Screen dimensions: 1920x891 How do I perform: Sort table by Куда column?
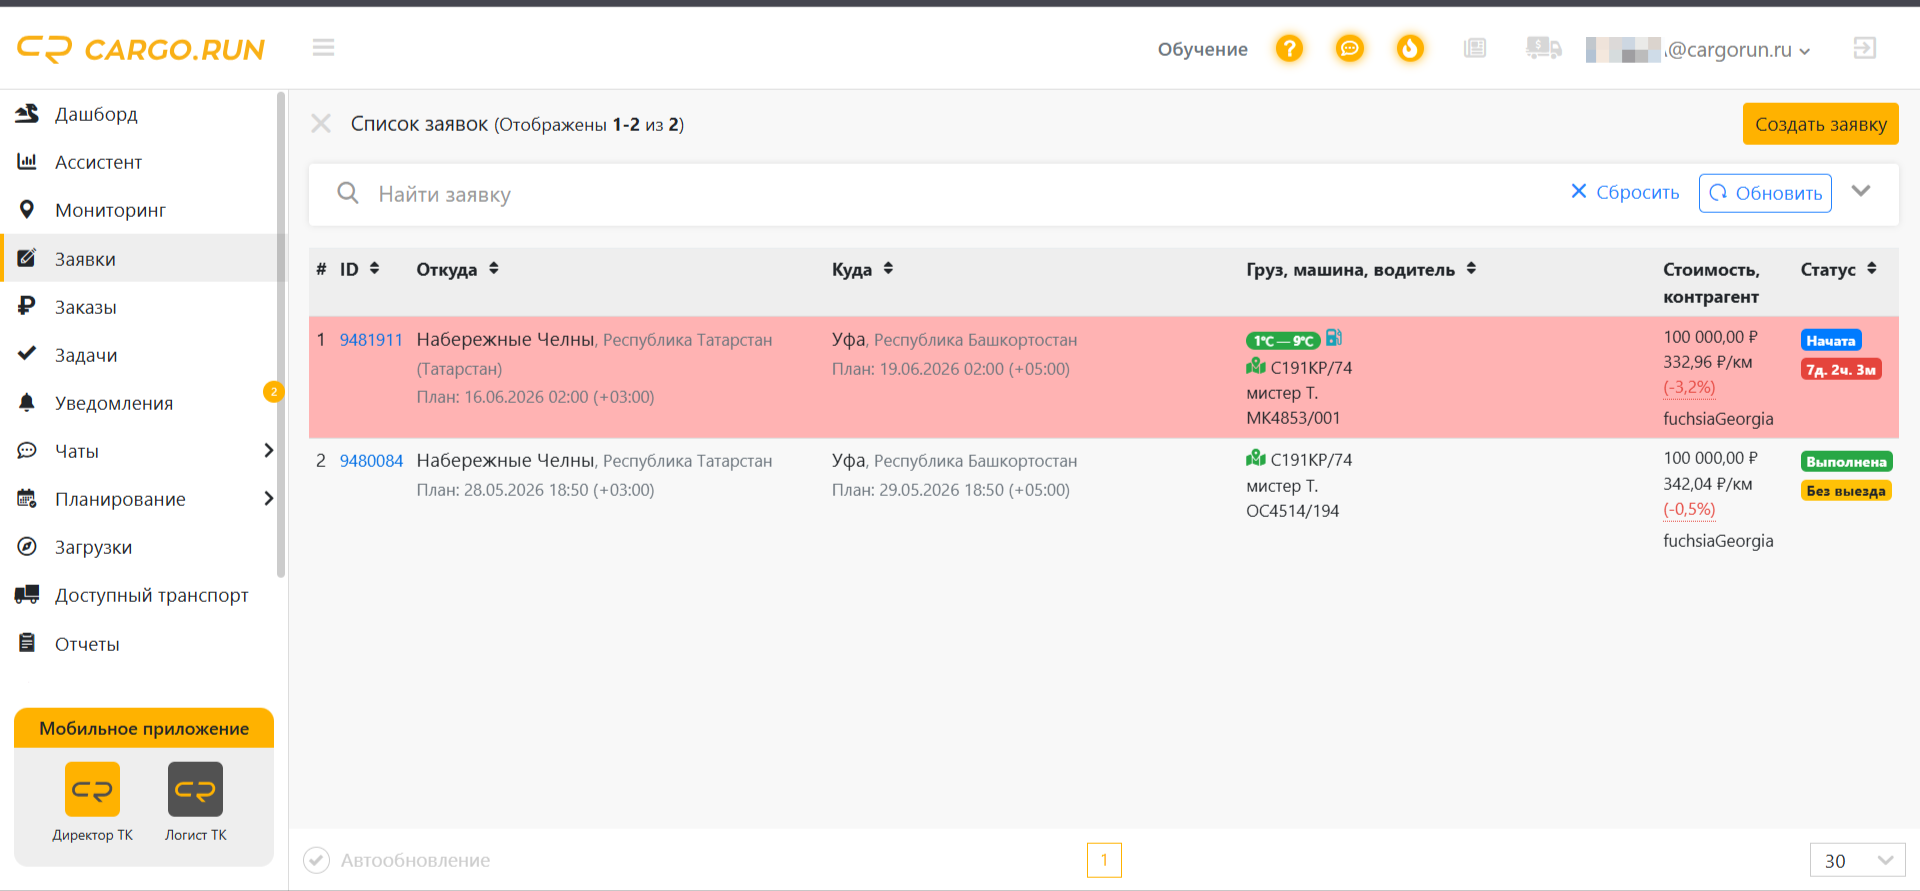pyautogui.click(x=888, y=268)
